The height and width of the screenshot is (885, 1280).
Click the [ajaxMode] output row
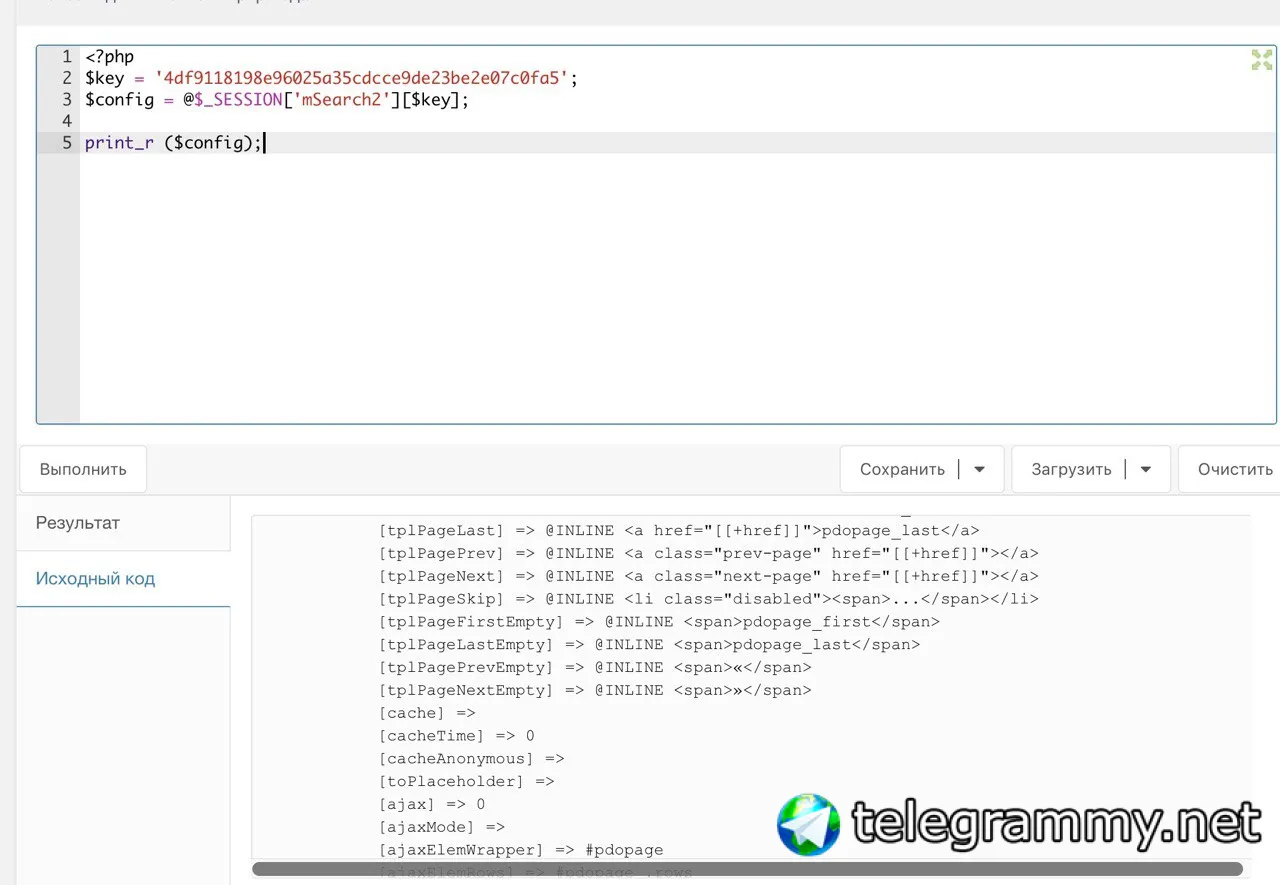442,827
